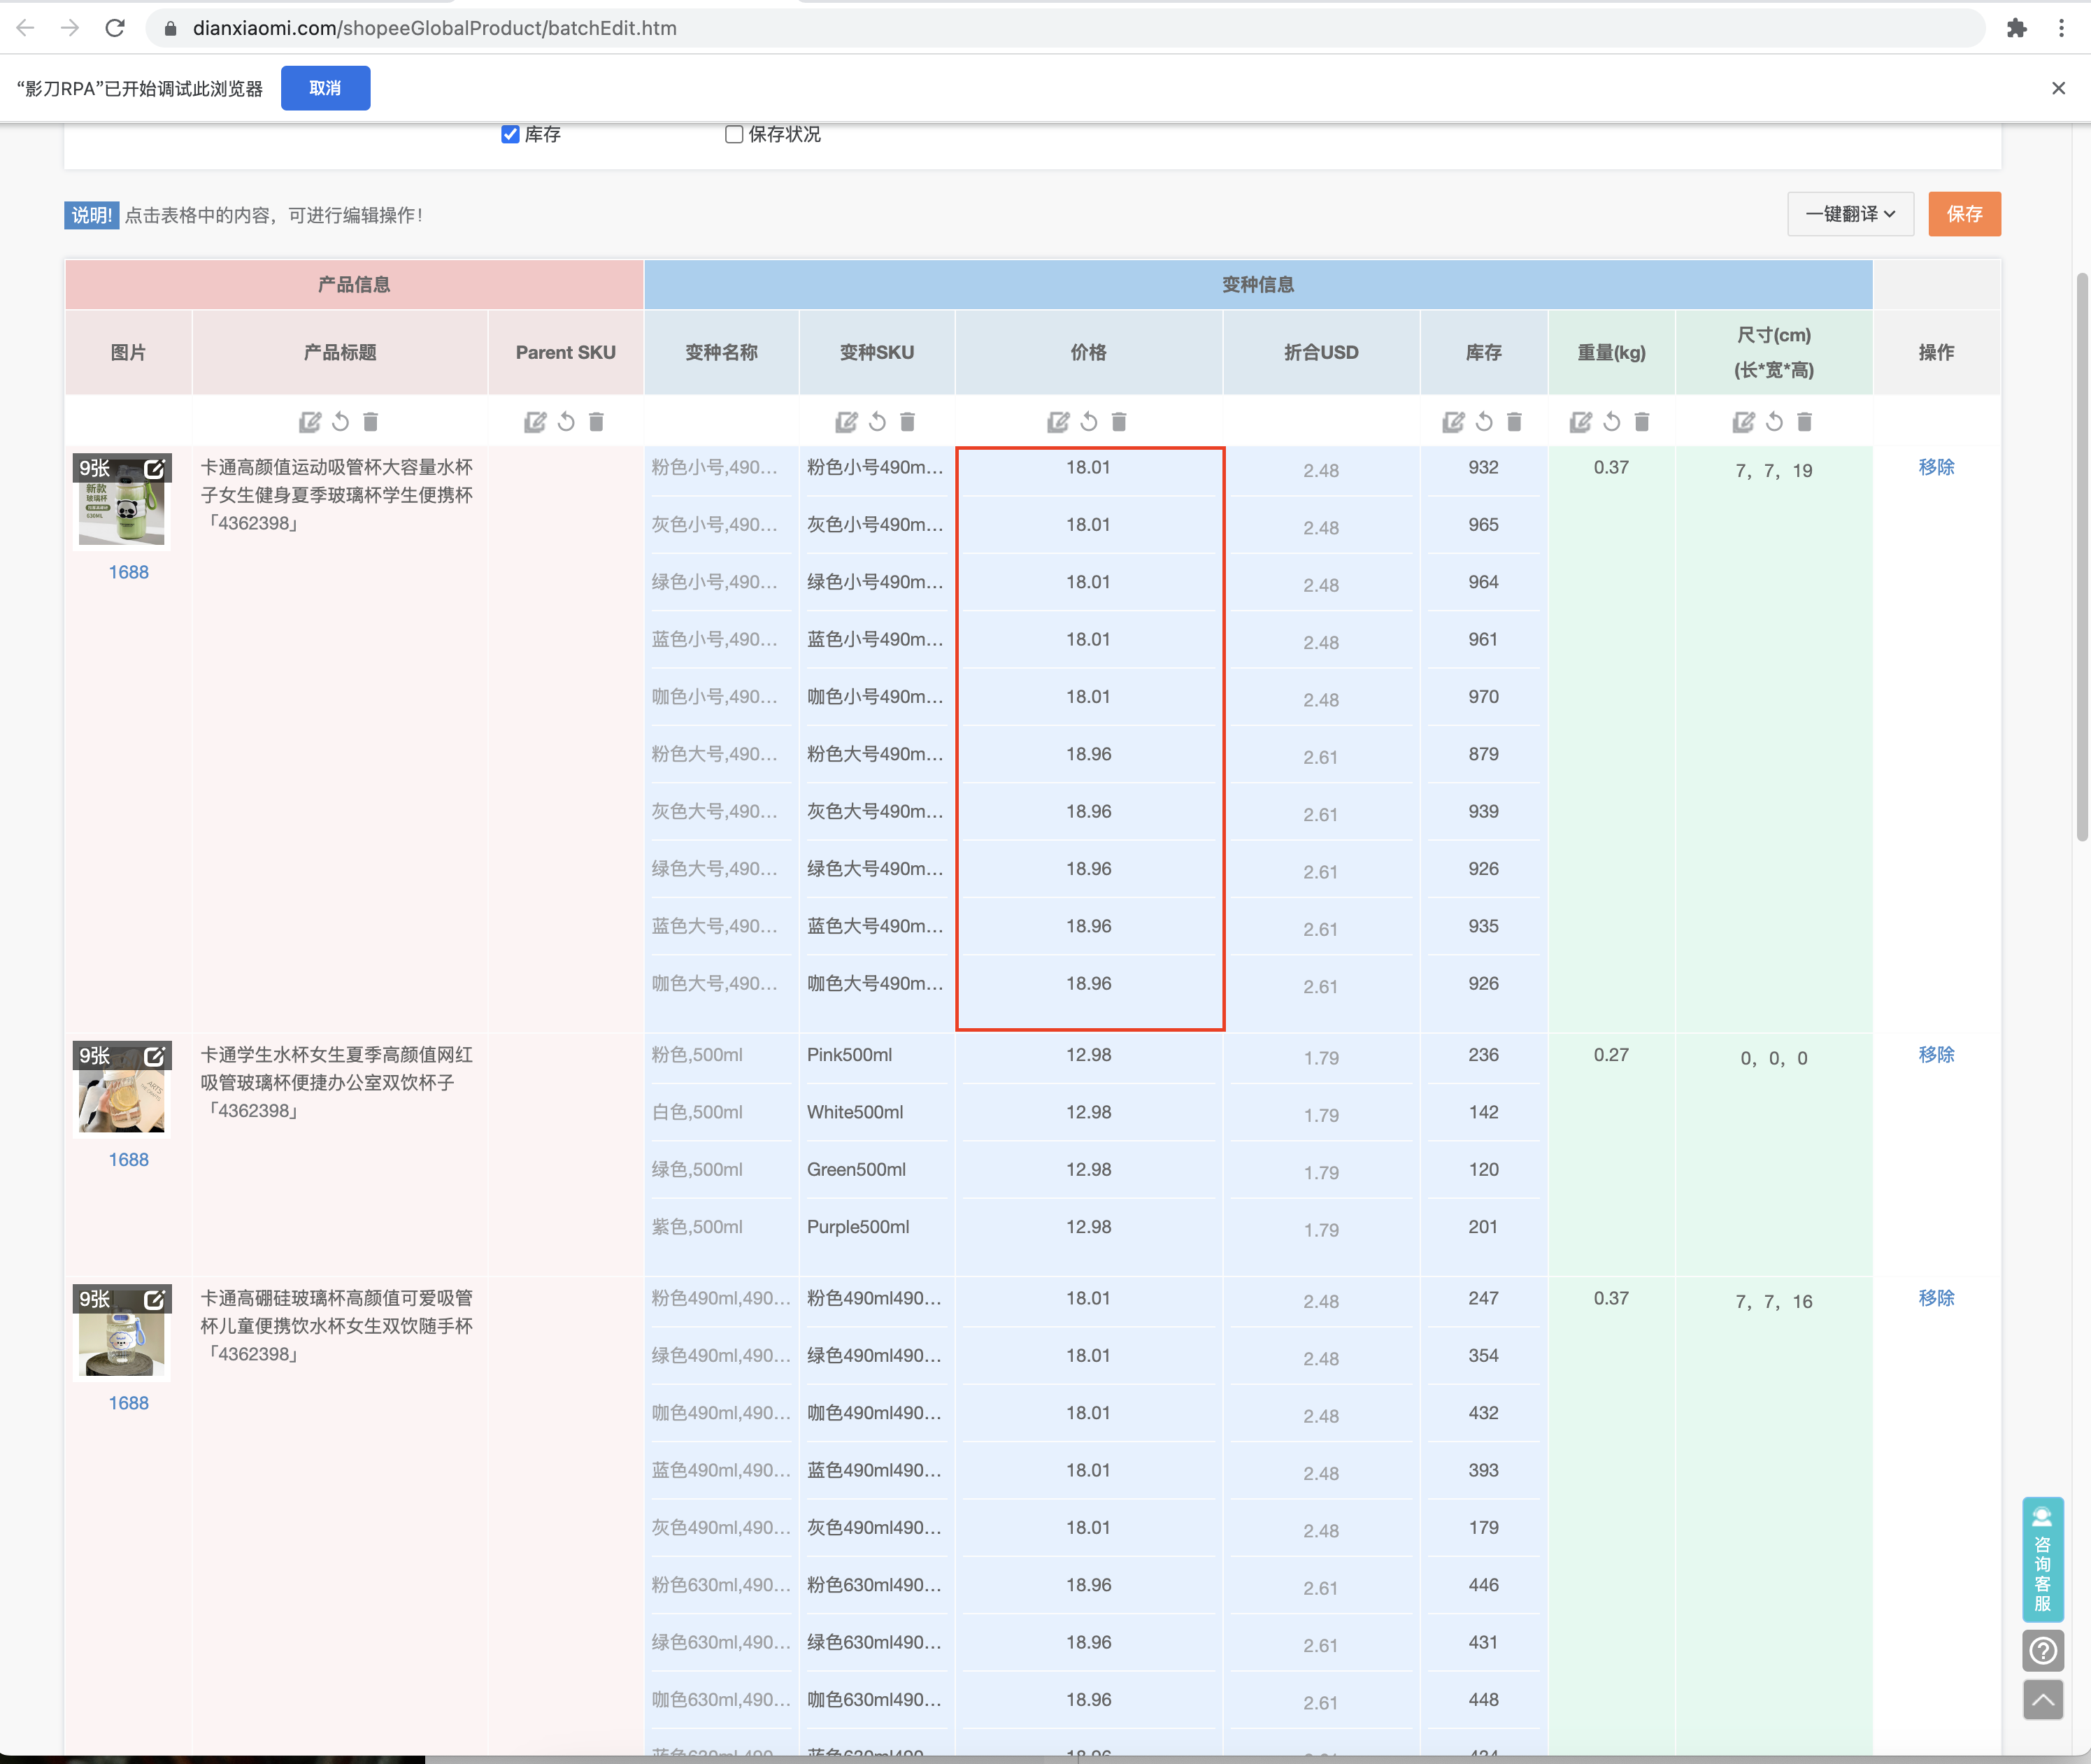Click reset icon under Parent SKU column
This screenshot has height=1764, width=2091.
point(566,422)
